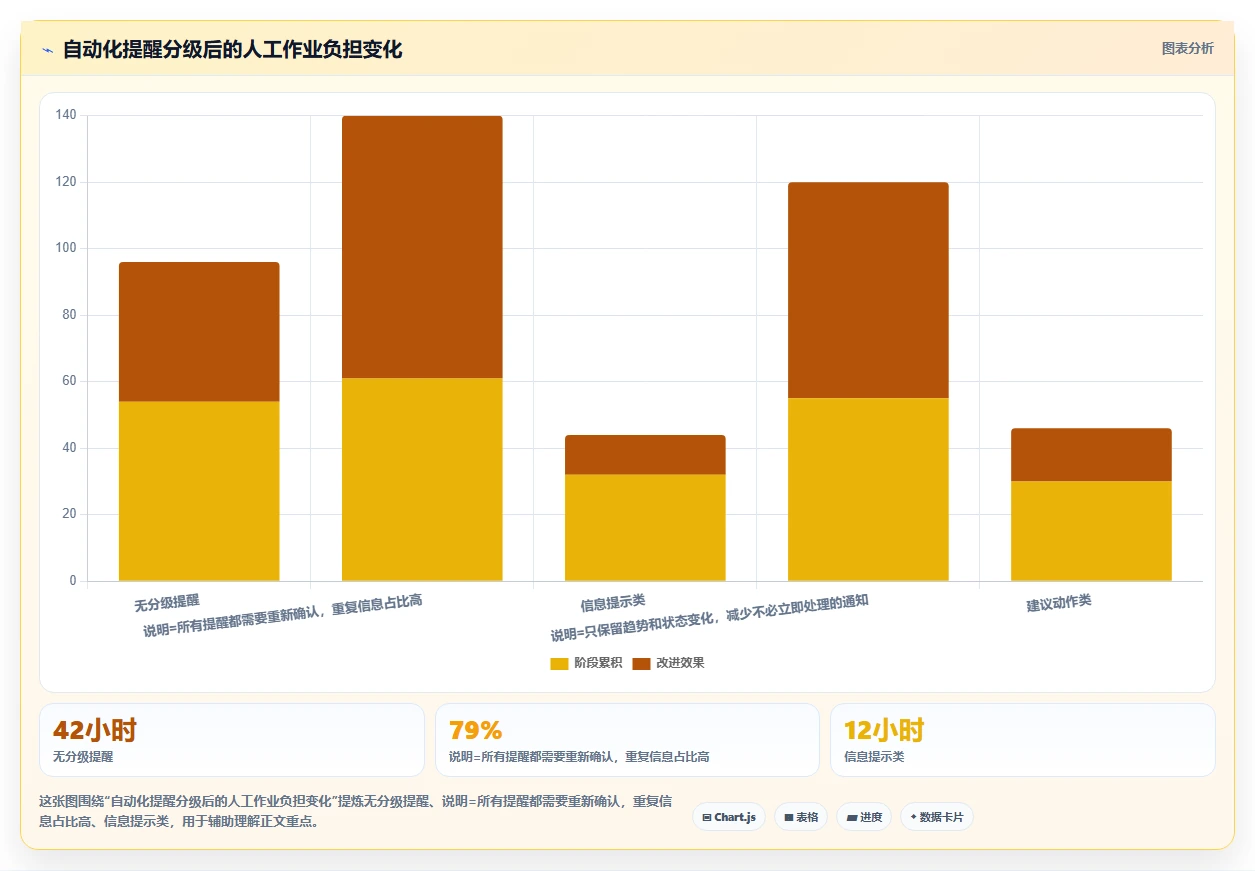Viewport: 1255px width, 871px height.
Task: Click the y-axis value 120
Action: 66,182
